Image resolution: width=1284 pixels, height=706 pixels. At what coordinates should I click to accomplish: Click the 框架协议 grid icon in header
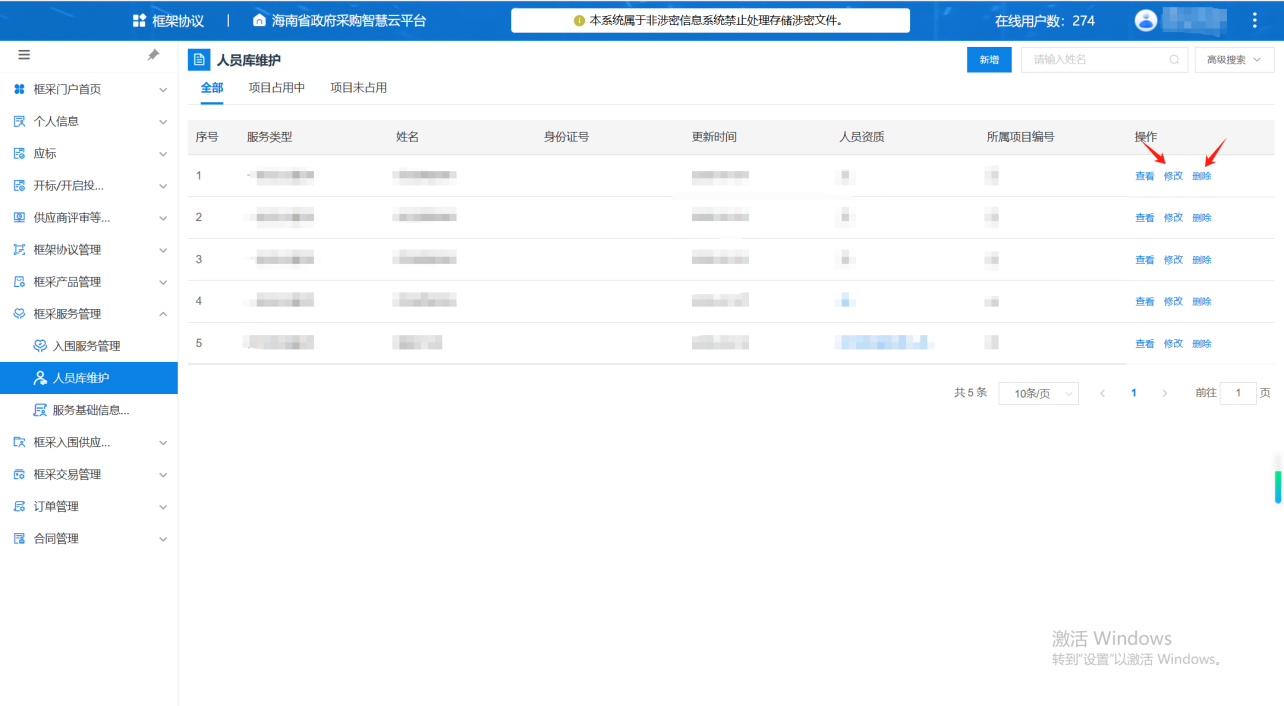(139, 20)
